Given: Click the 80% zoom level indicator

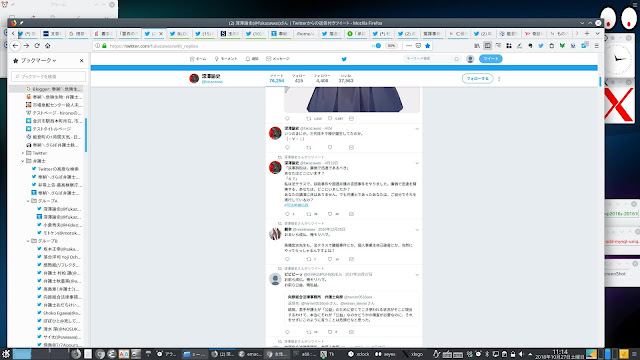Looking at the screenshot, I should 391,46.
